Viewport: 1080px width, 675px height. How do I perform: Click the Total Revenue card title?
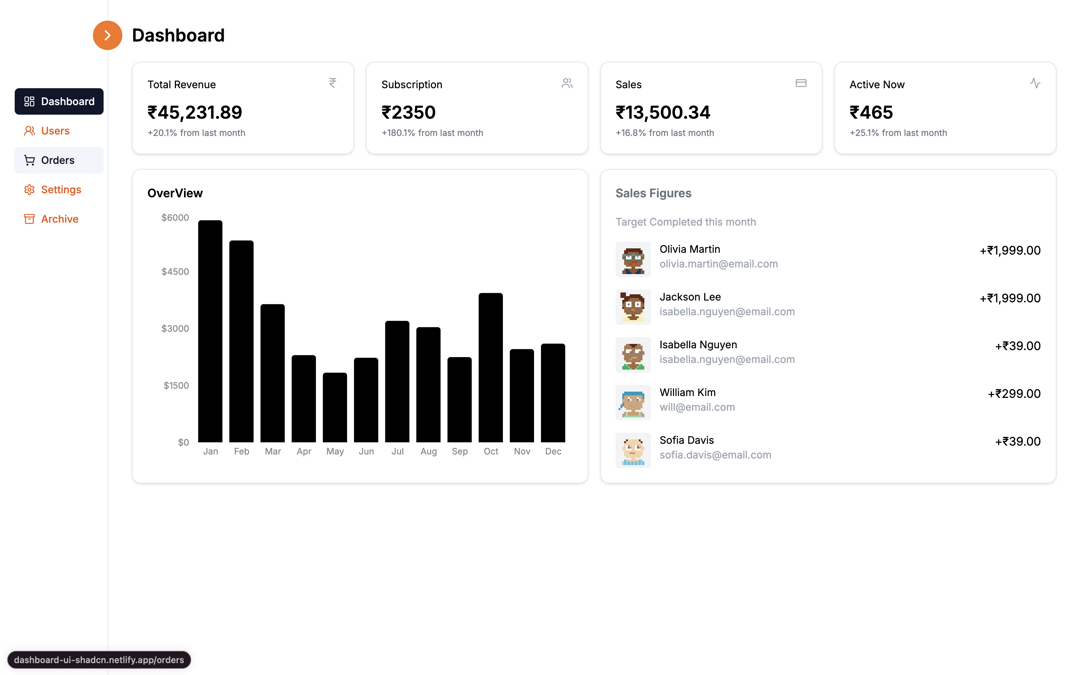click(181, 85)
